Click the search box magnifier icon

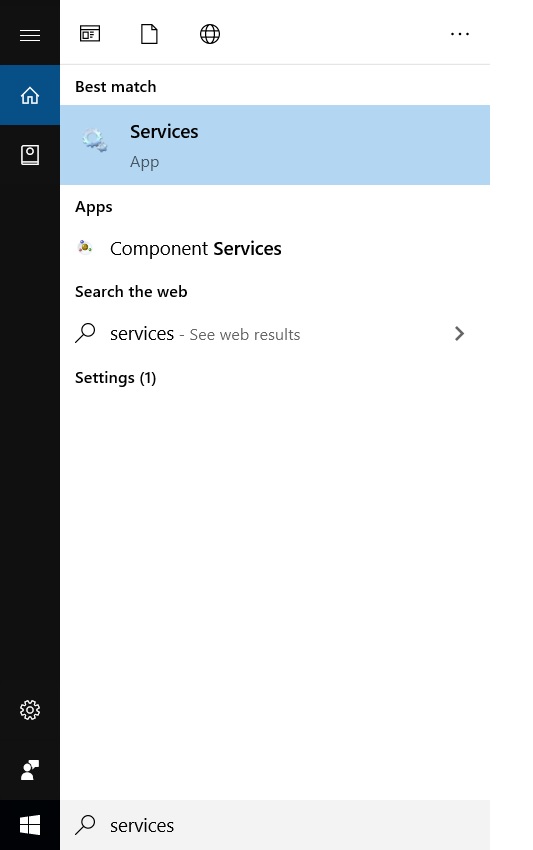coord(85,825)
